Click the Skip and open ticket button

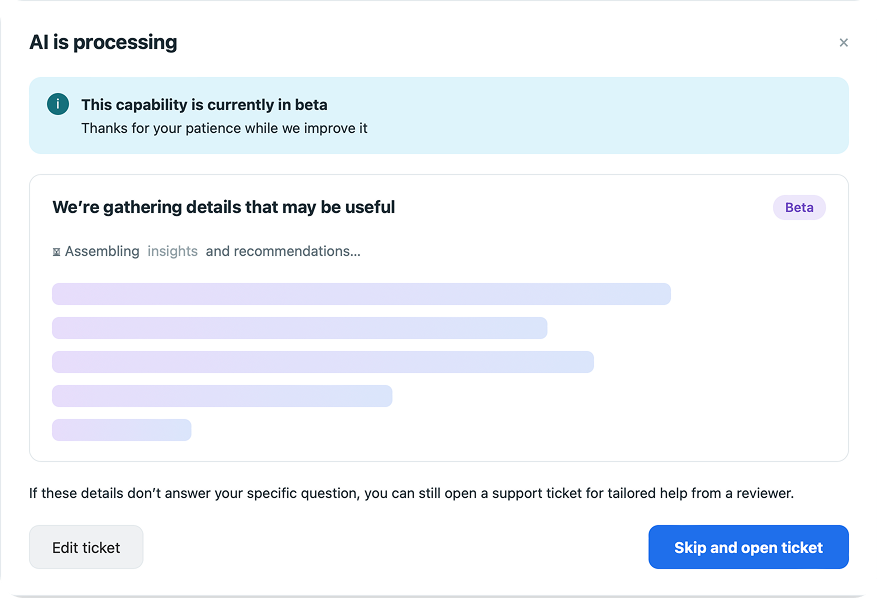748,547
